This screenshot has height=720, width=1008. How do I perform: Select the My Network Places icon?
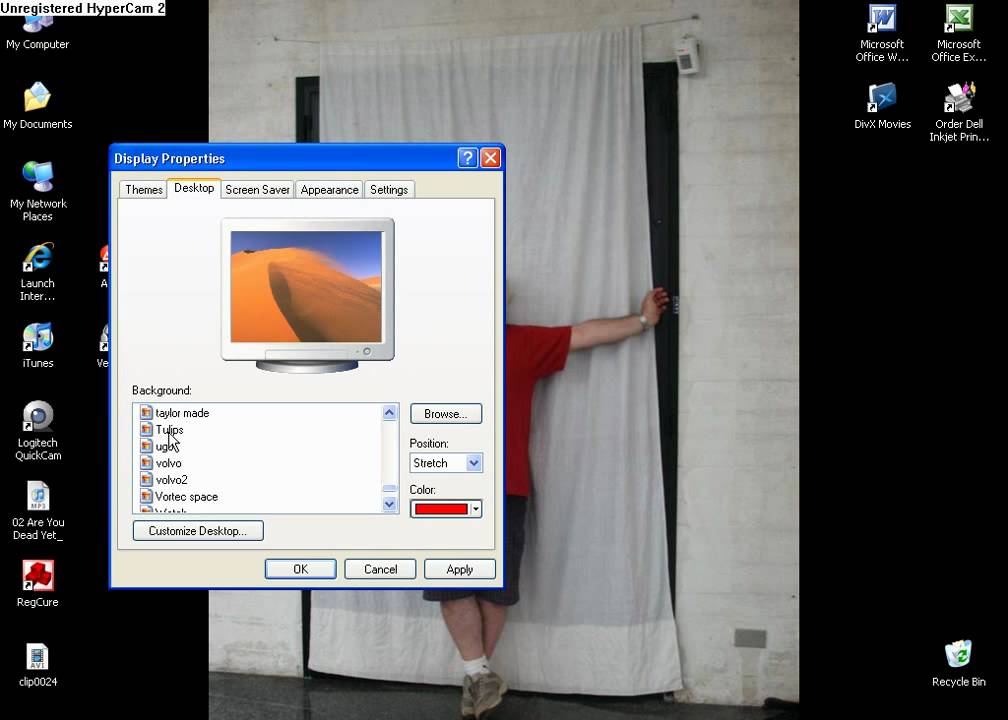[x=38, y=191]
